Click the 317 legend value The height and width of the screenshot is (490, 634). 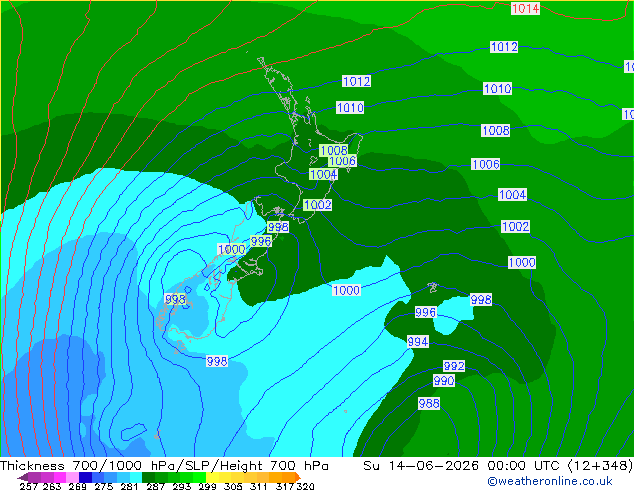click(285, 486)
